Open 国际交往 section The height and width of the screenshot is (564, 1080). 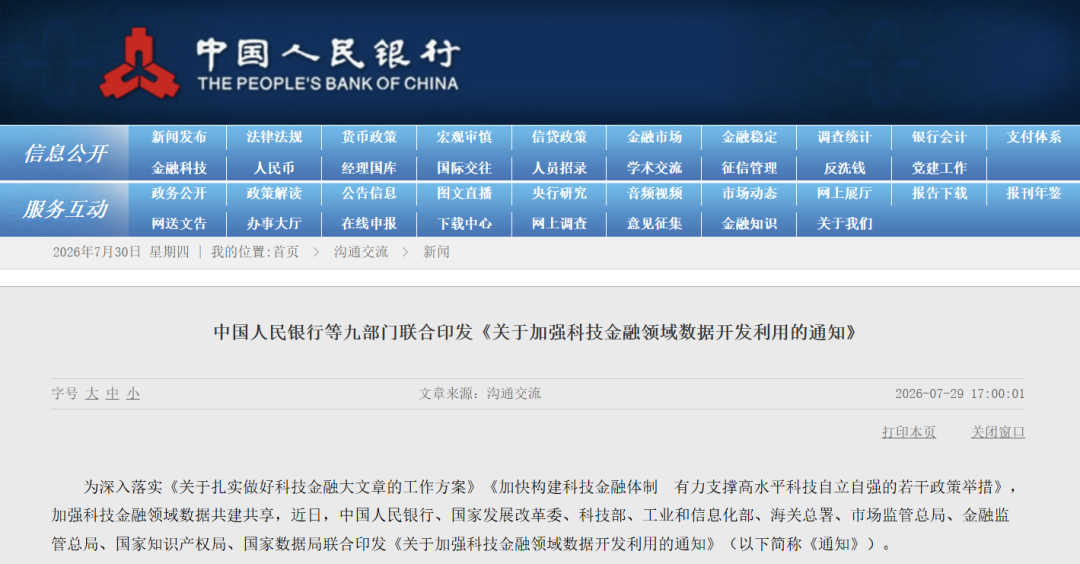pos(464,168)
